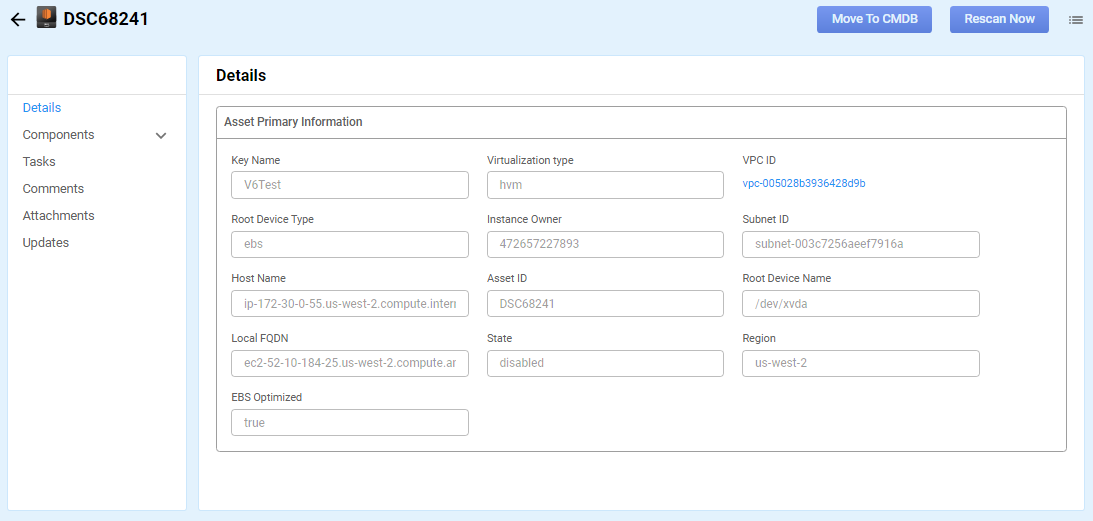The height and width of the screenshot is (521, 1093).
Task: Open the list menu icon at top right
Action: click(1076, 19)
